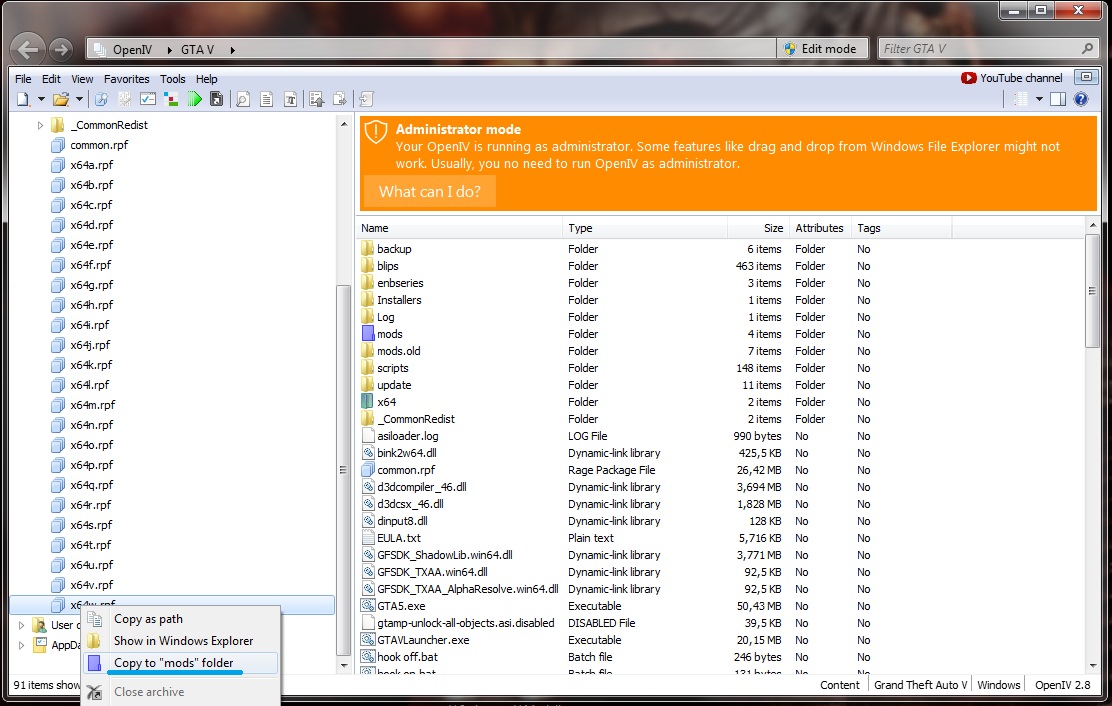Click the search page toolbar icon

(x=243, y=99)
